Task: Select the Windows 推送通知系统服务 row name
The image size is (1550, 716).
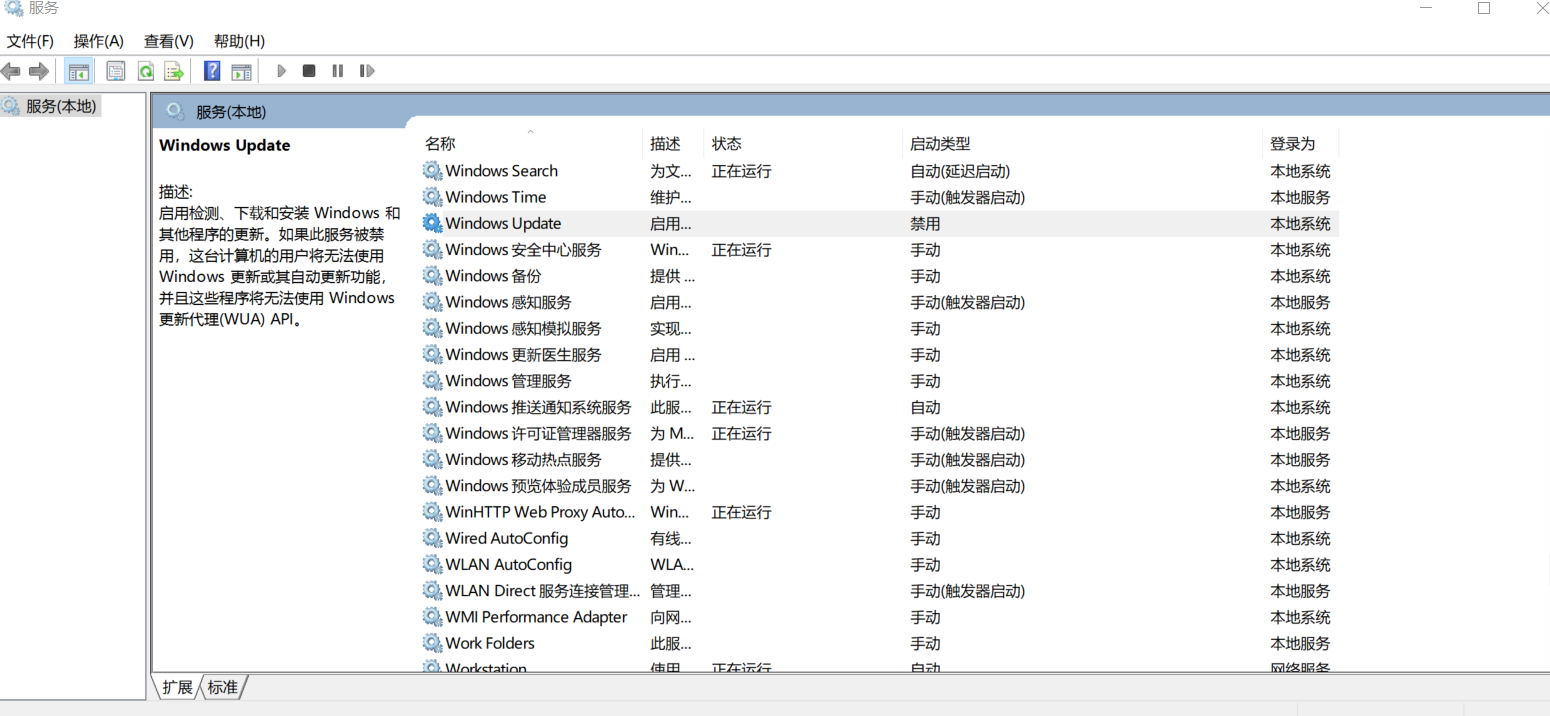Action: click(x=538, y=407)
